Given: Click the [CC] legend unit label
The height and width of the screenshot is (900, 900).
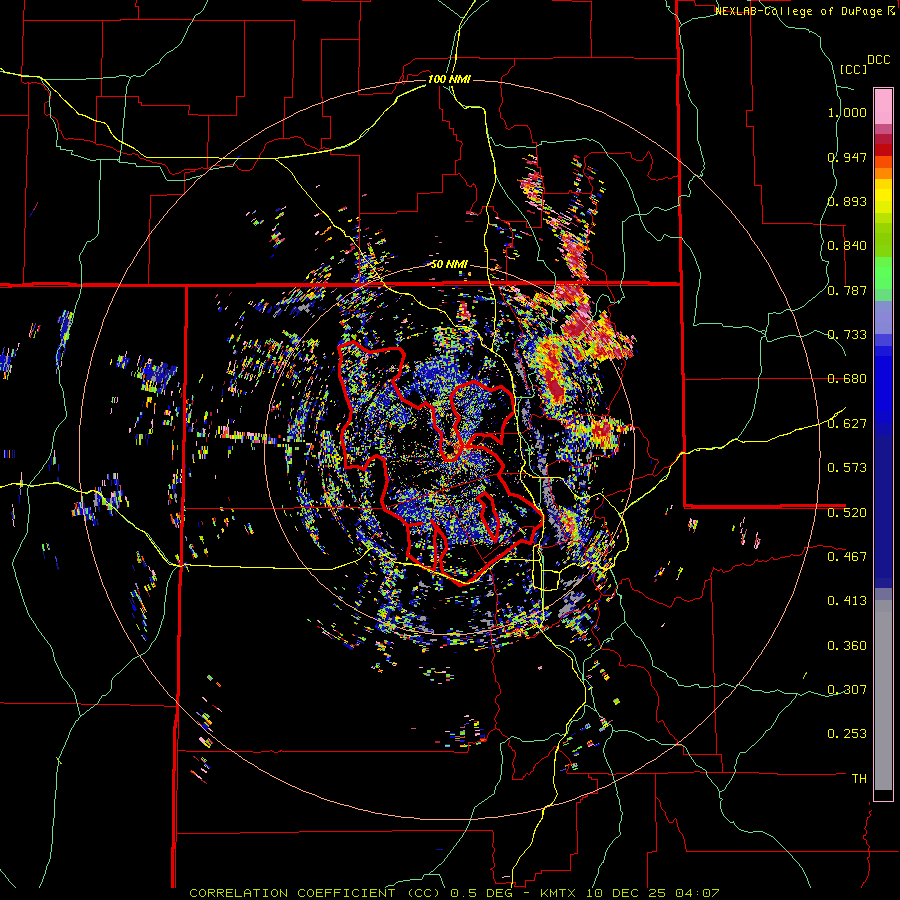Looking at the screenshot, I should pos(854,69).
